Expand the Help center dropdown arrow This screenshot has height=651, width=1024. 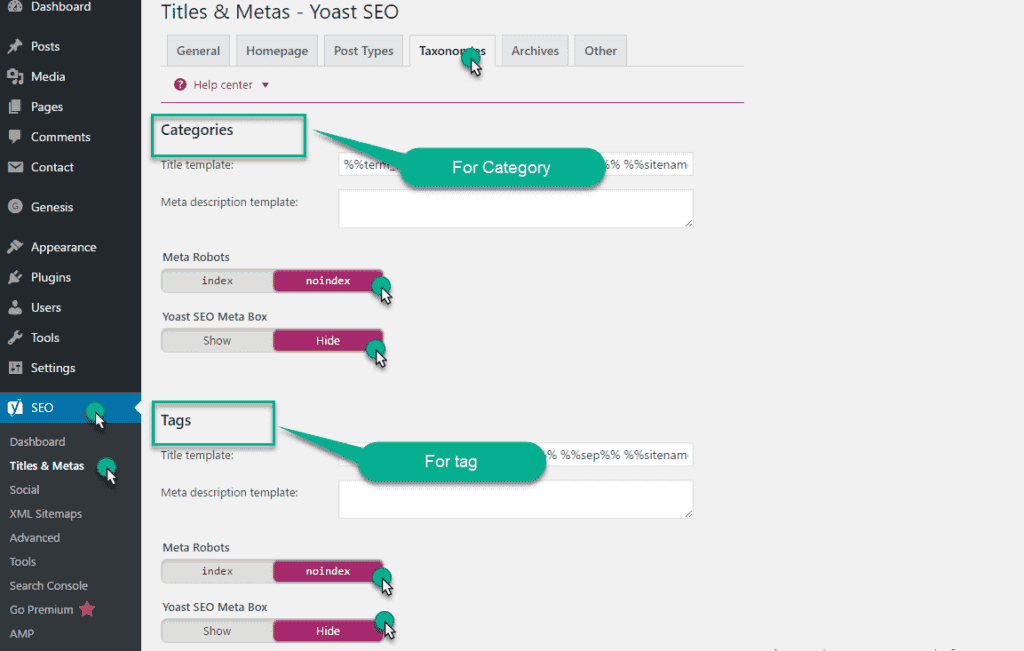265,85
